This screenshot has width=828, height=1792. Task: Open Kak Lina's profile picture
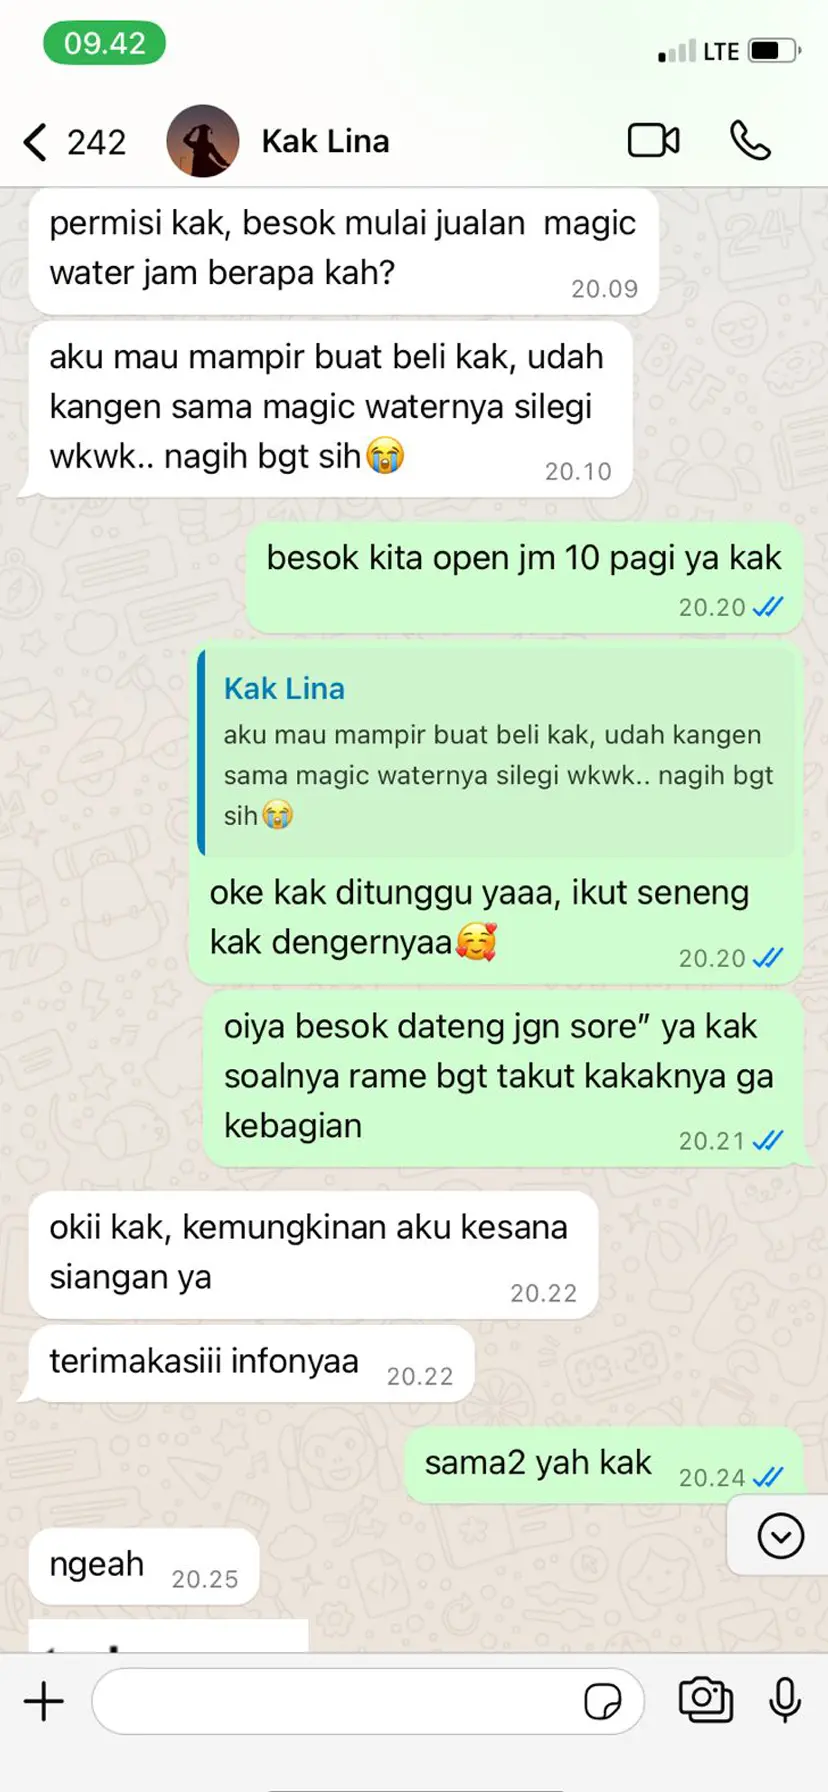pyautogui.click(x=203, y=141)
